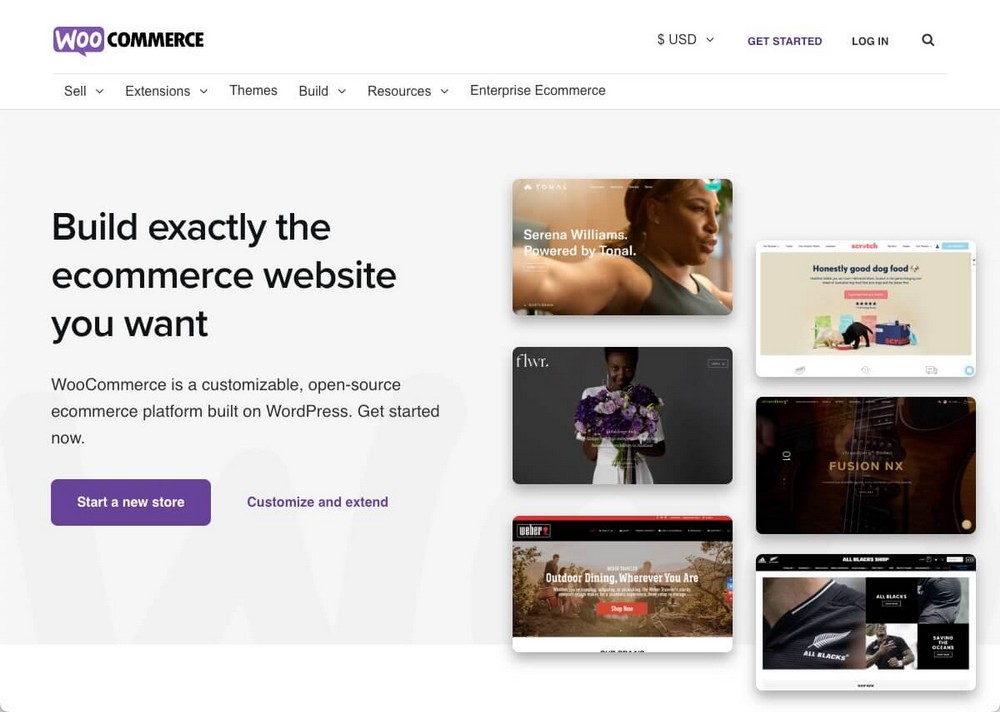Select Enterprise Ecommerce in the navigation
This screenshot has height=712, width=1000.
537,90
